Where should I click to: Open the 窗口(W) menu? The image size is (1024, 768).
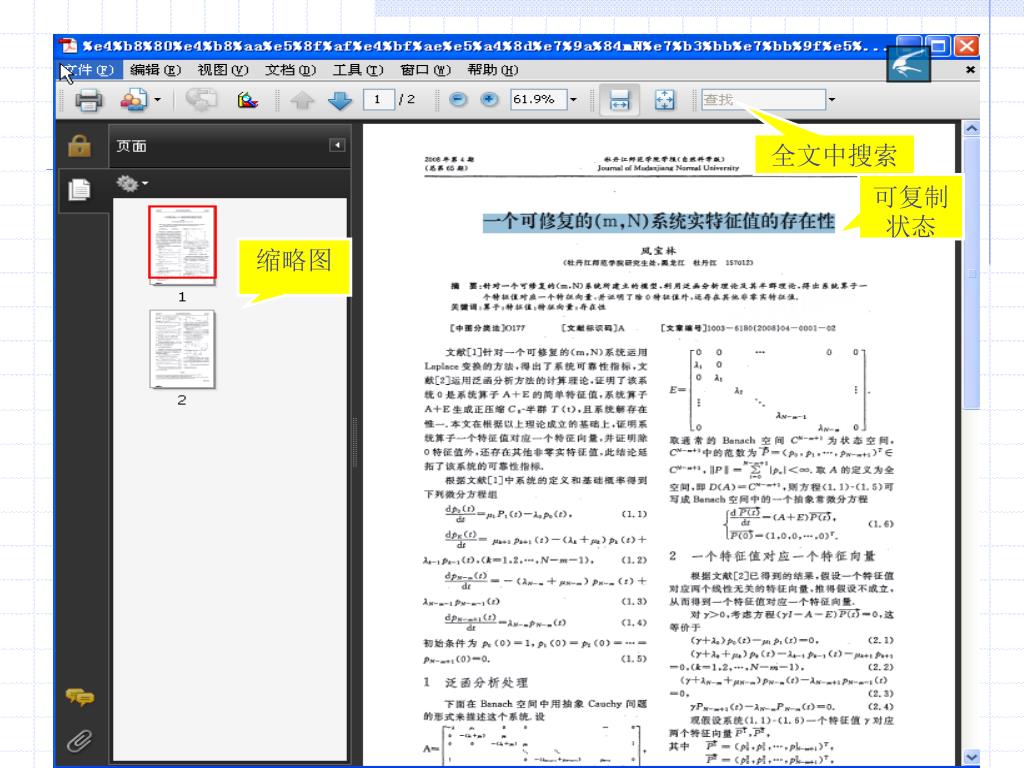[x=425, y=69]
